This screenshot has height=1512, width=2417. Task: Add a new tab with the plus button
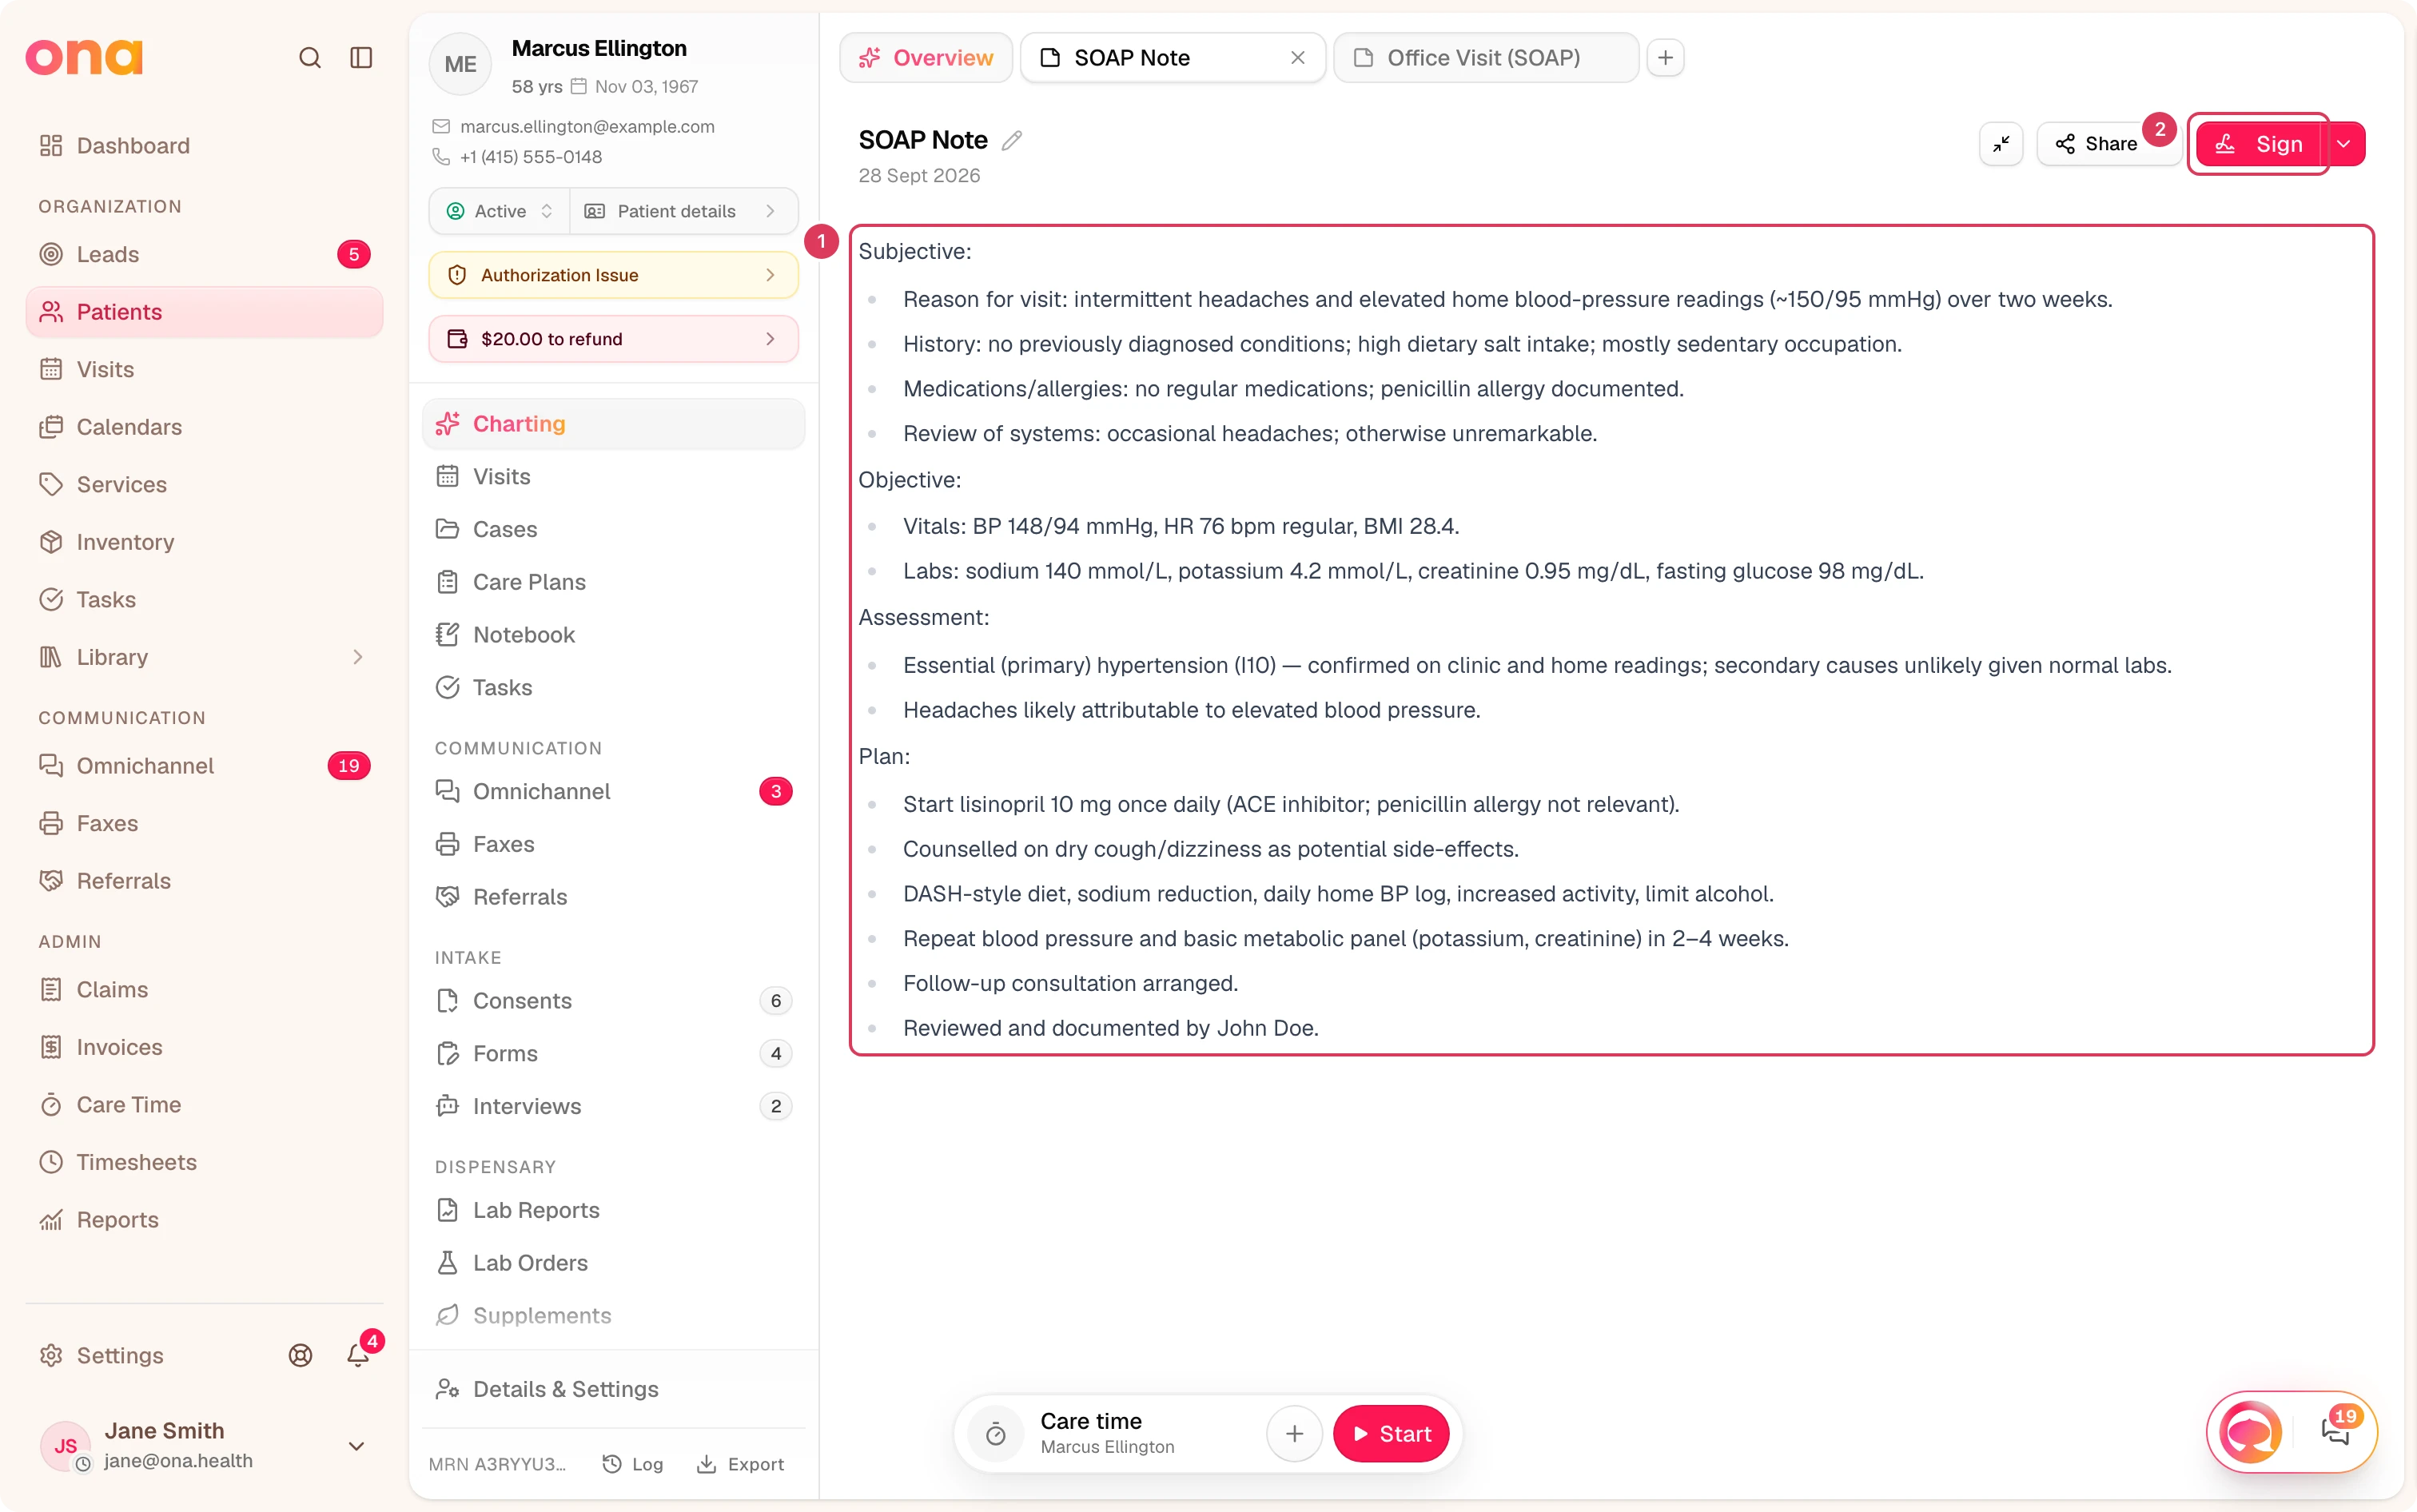(1665, 58)
